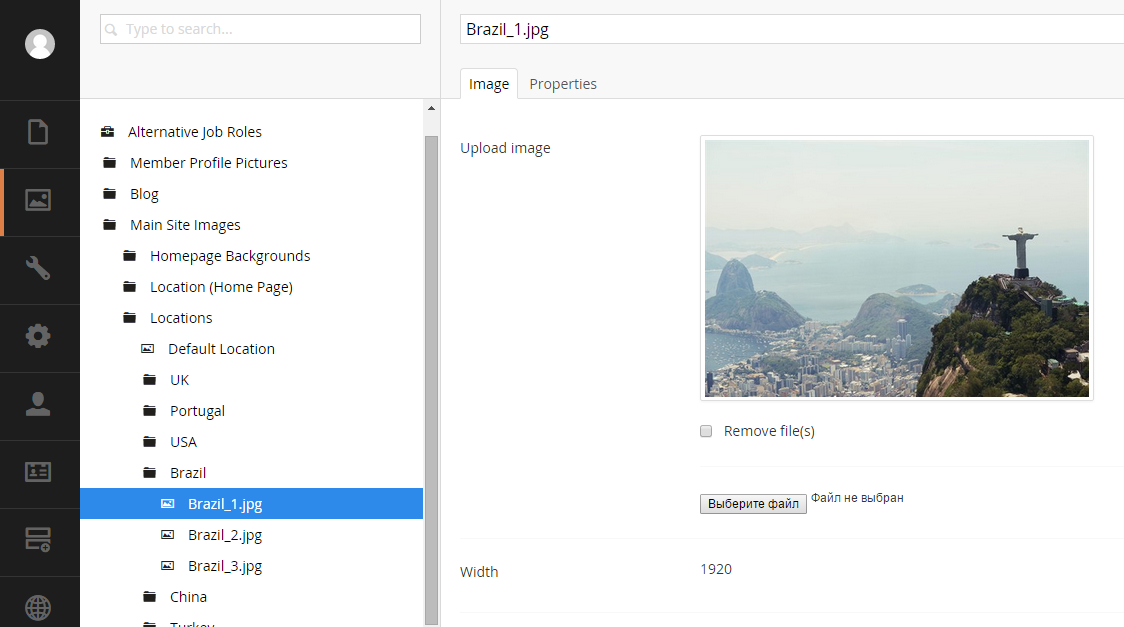Image resolution: width=1124 pixels, height=627 pixels.
Task: Click the Default Location image icon
Action: pyautogui.click(x=148, y=349)
